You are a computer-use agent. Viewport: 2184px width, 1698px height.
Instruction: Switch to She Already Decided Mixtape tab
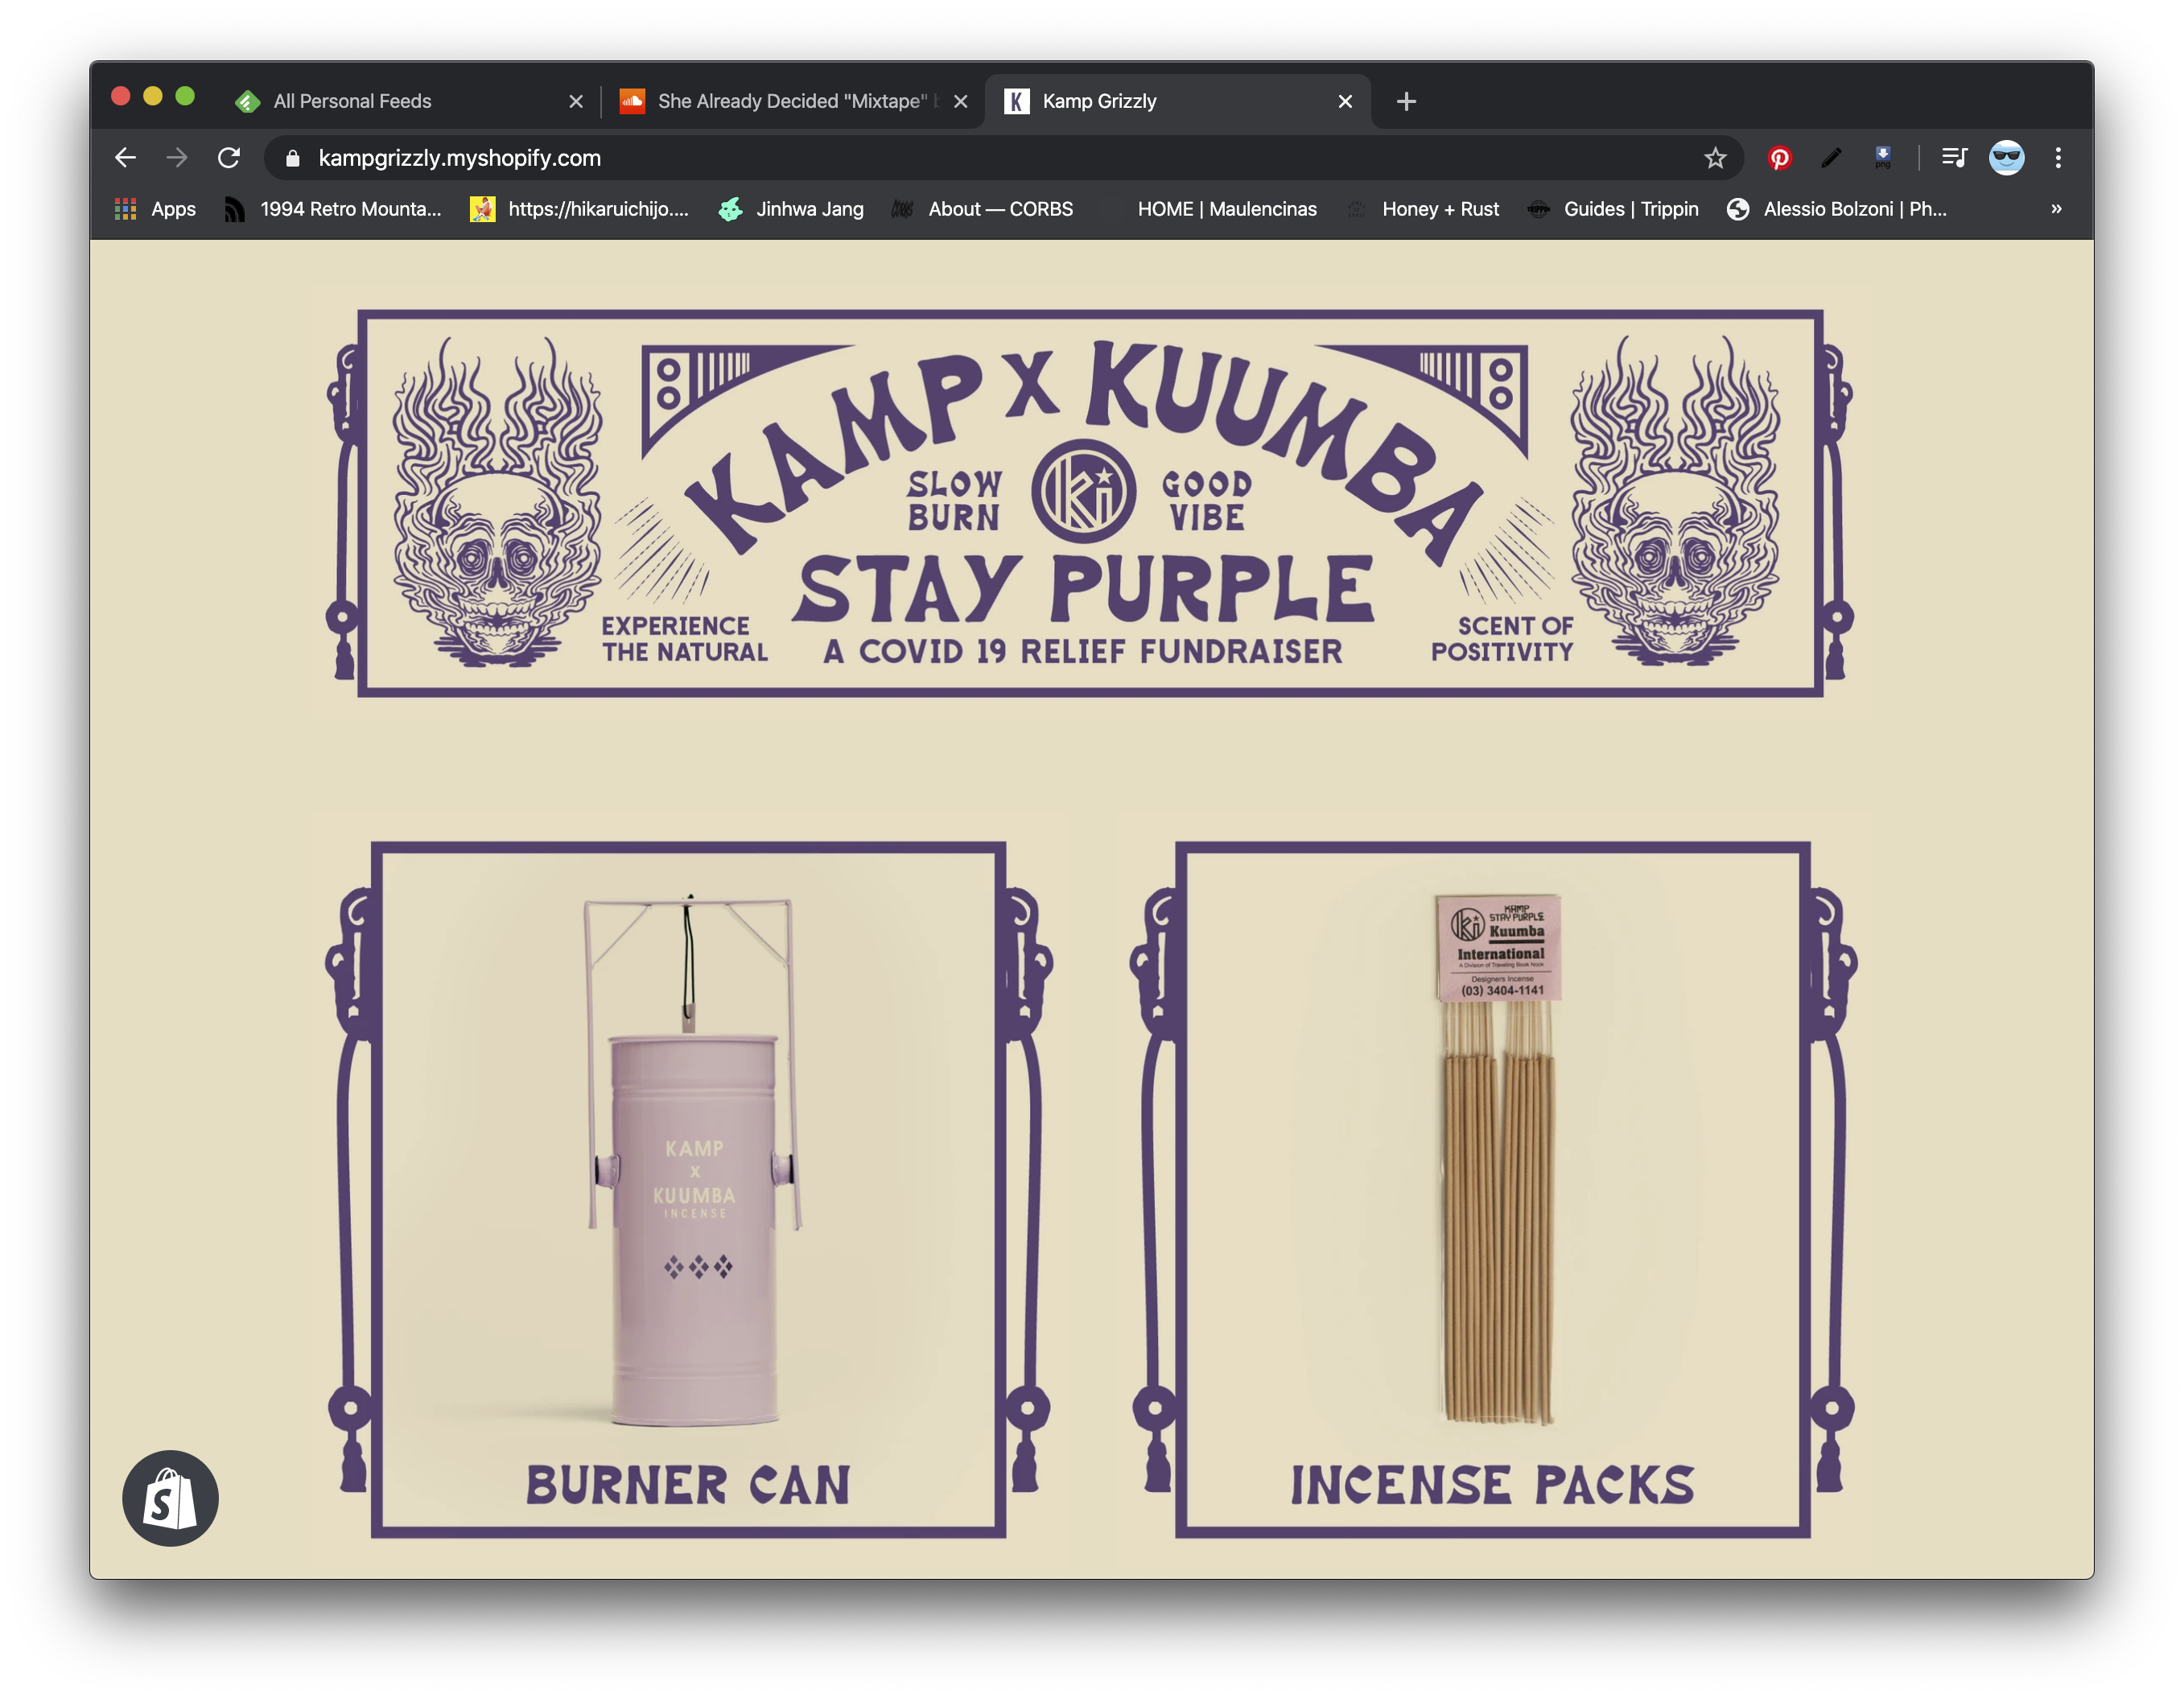tap(790, 101)
